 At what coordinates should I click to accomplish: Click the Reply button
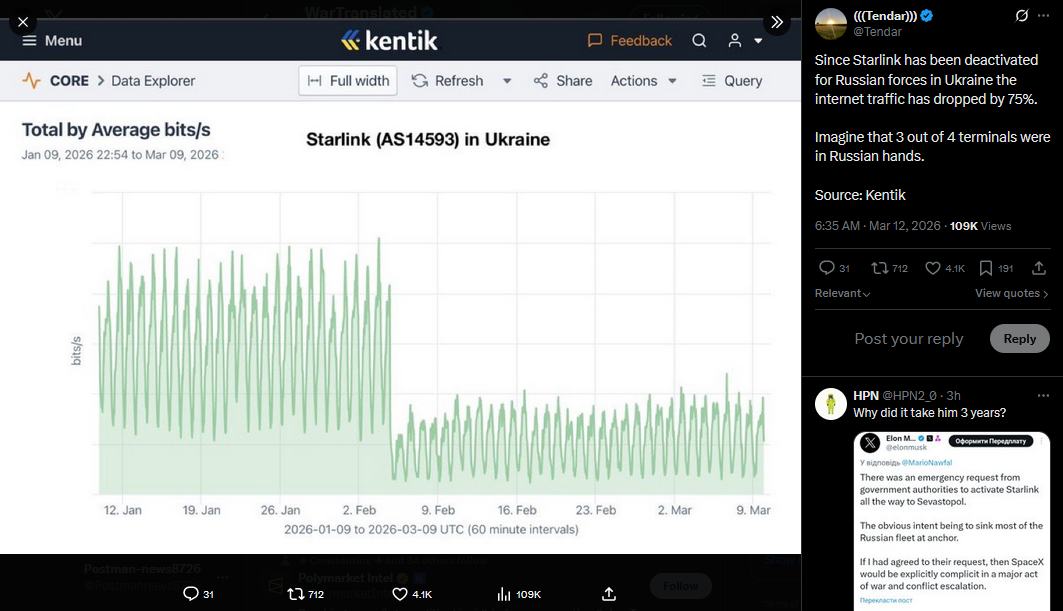click(x=1020, y=338)
